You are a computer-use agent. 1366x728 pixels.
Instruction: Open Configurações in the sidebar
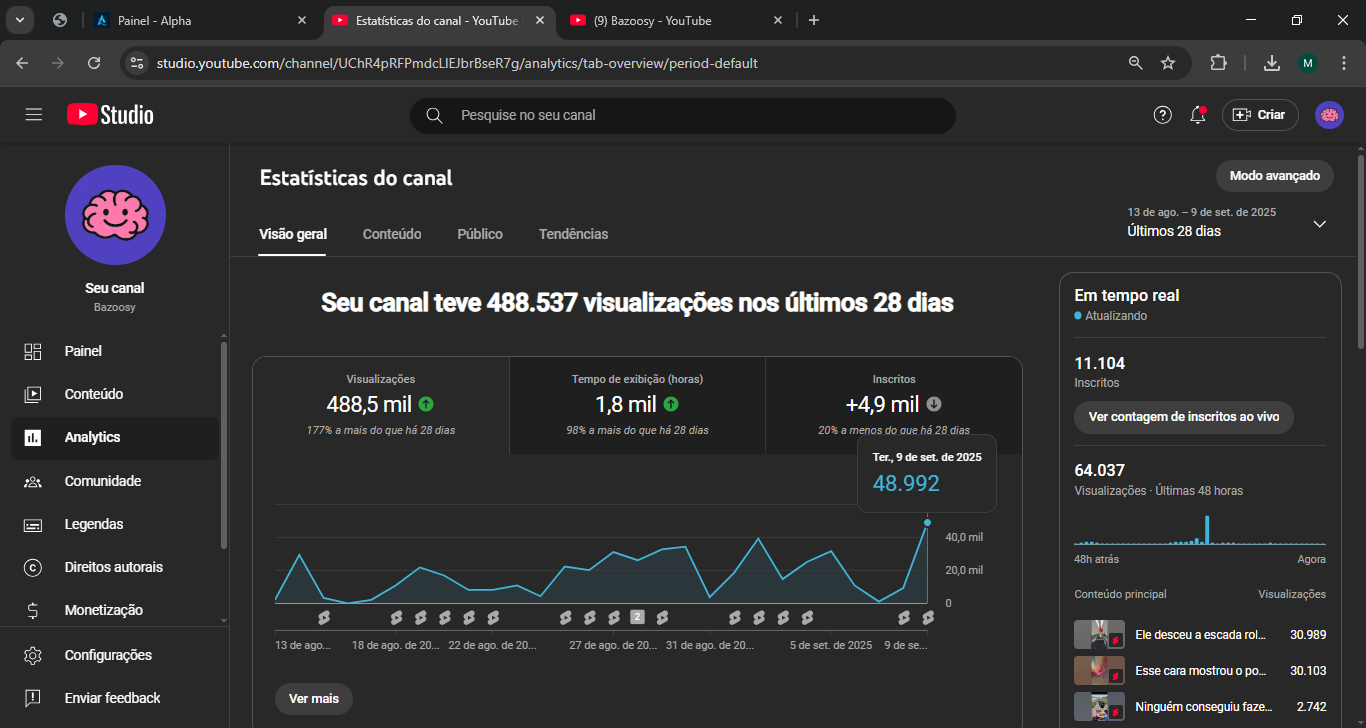click(108, 655)
